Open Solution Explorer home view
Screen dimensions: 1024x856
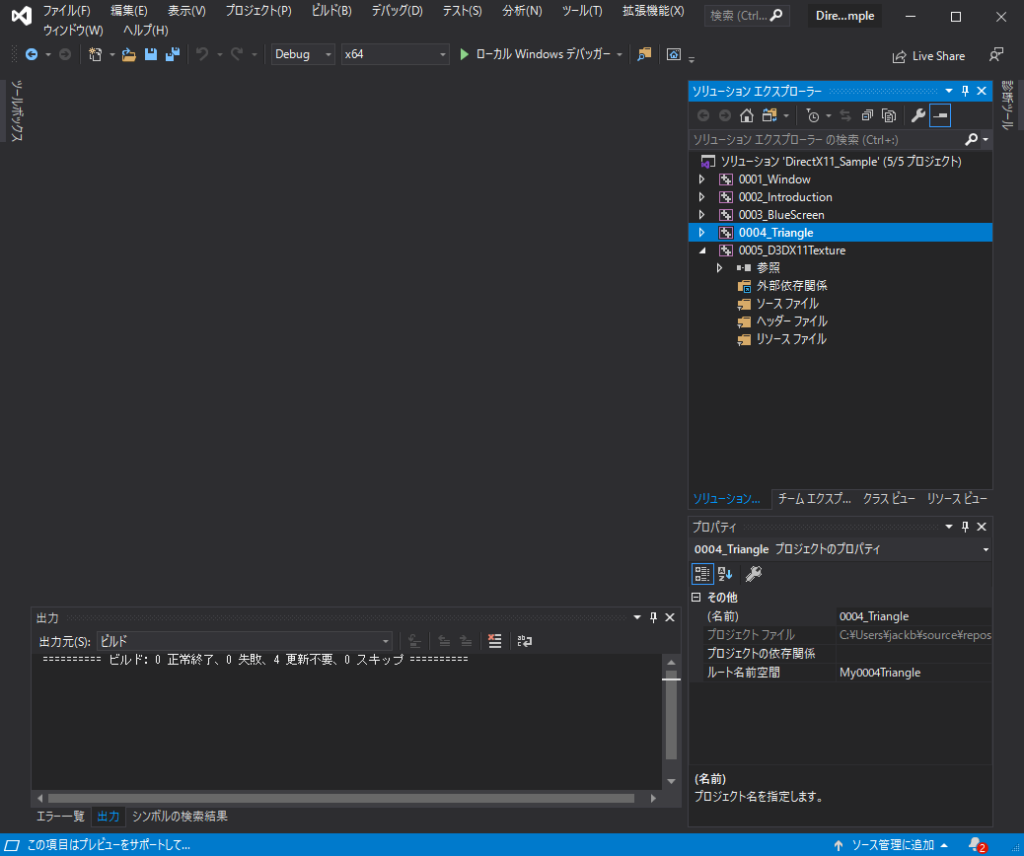point(748,115)
